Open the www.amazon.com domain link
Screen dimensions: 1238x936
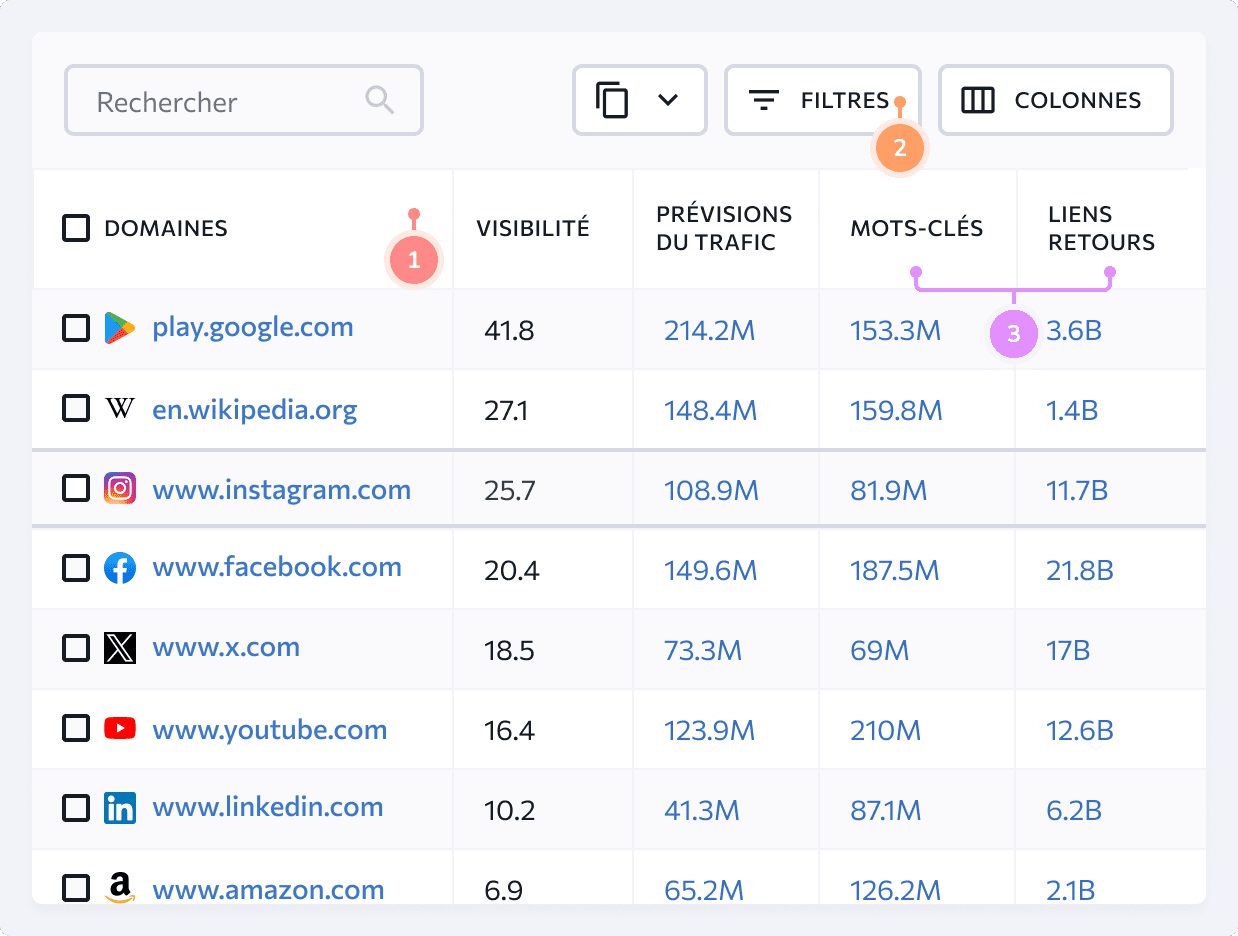[268, 889]
